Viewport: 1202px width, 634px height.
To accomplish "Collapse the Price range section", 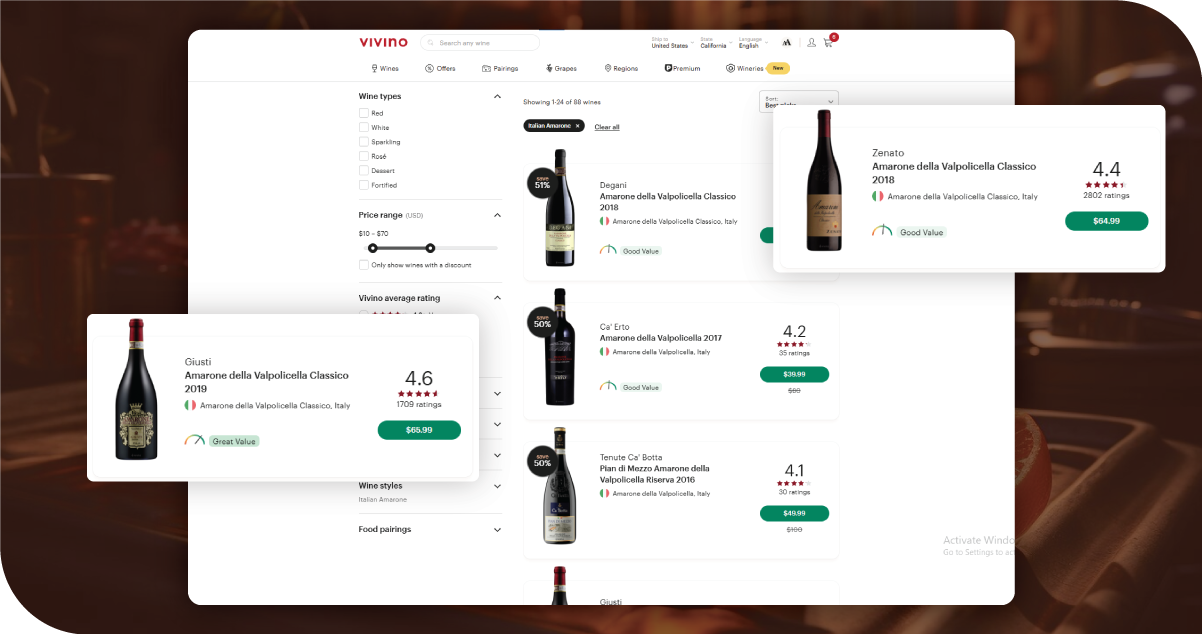I will click(497, 215).
